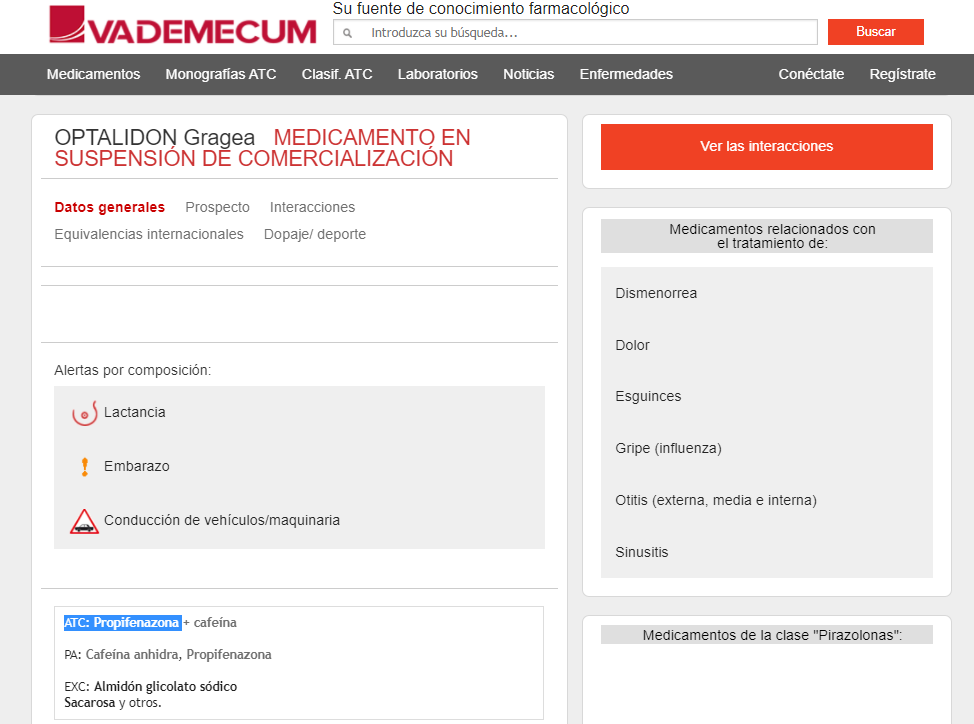Open the Laboratorios menu
The image size is (974, 724).
[x=437, y=75]
